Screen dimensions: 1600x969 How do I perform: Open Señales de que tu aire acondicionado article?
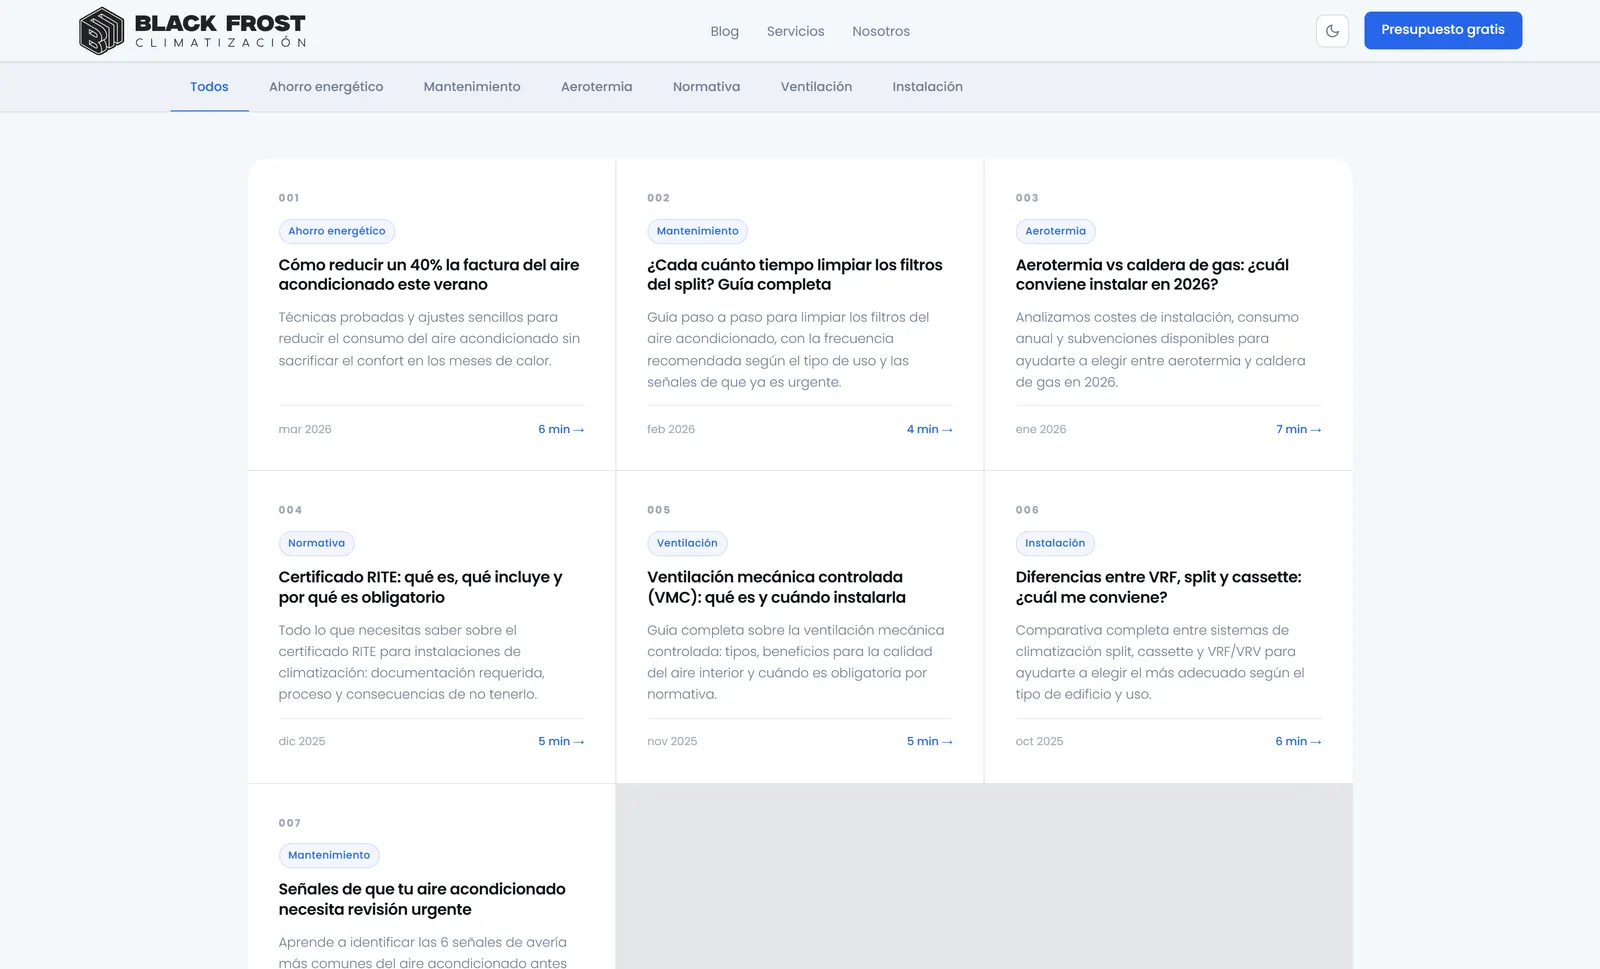click(x=422, y=899)
